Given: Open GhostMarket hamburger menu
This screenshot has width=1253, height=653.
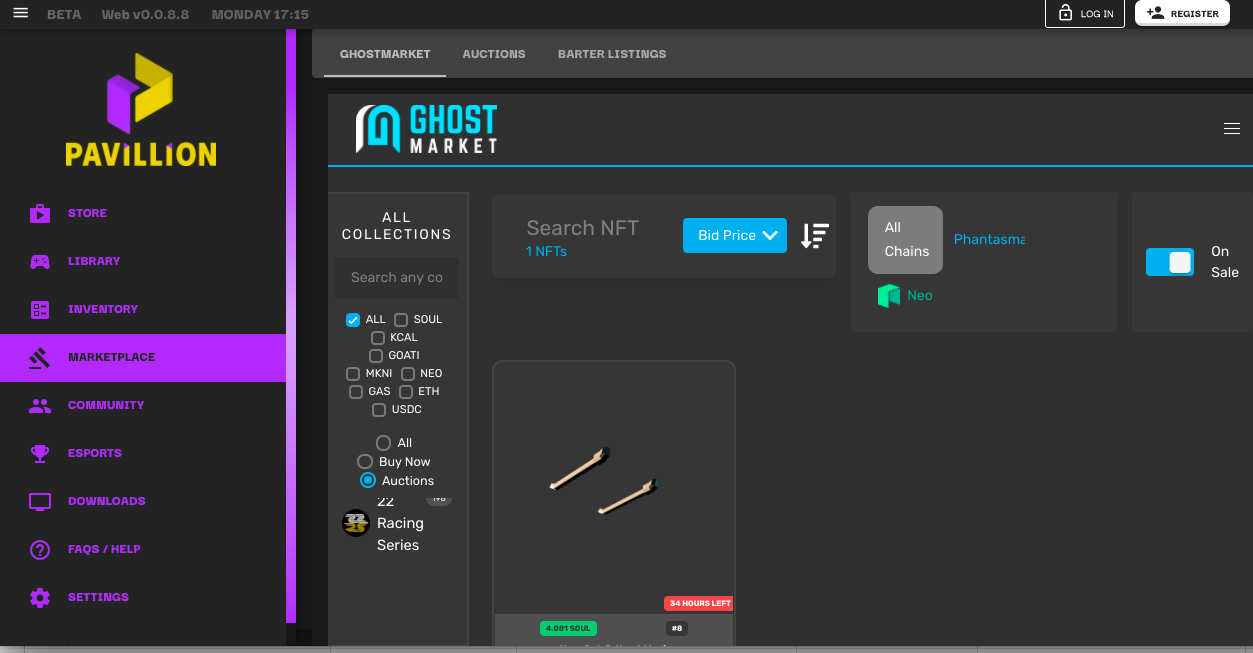Looking at the screenshot, I should point(1232,129).
